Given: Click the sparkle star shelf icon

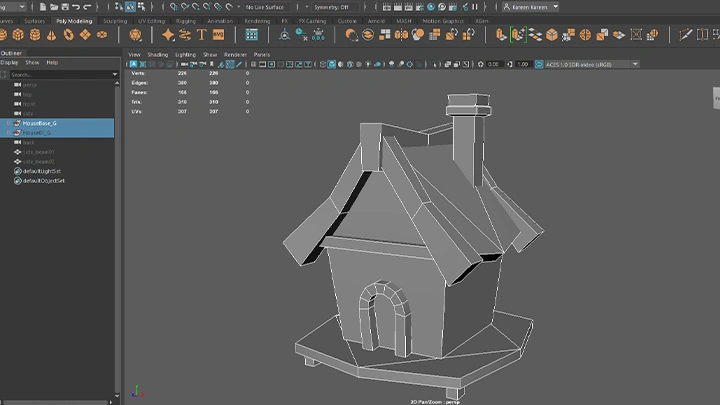Looking at the screenshot, I should 168,35.
